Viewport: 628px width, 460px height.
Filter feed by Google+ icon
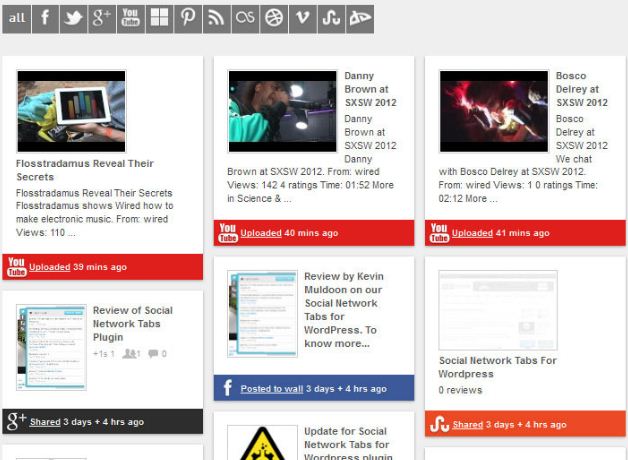(102, 19)
